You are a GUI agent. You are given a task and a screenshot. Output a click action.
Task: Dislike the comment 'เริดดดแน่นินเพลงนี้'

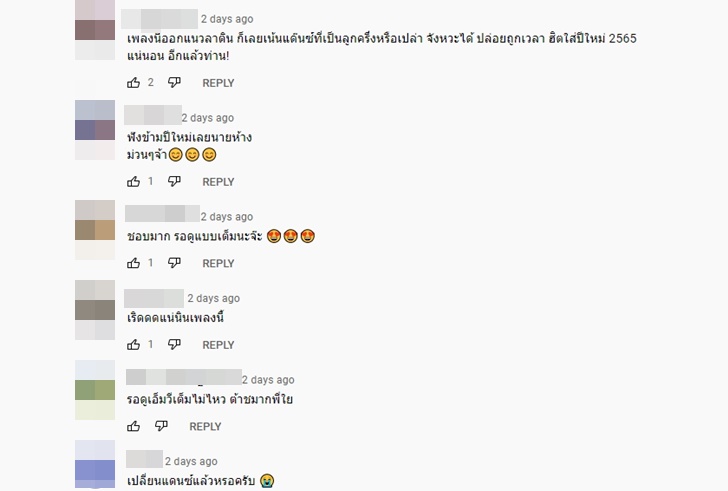tap(174, 345)
